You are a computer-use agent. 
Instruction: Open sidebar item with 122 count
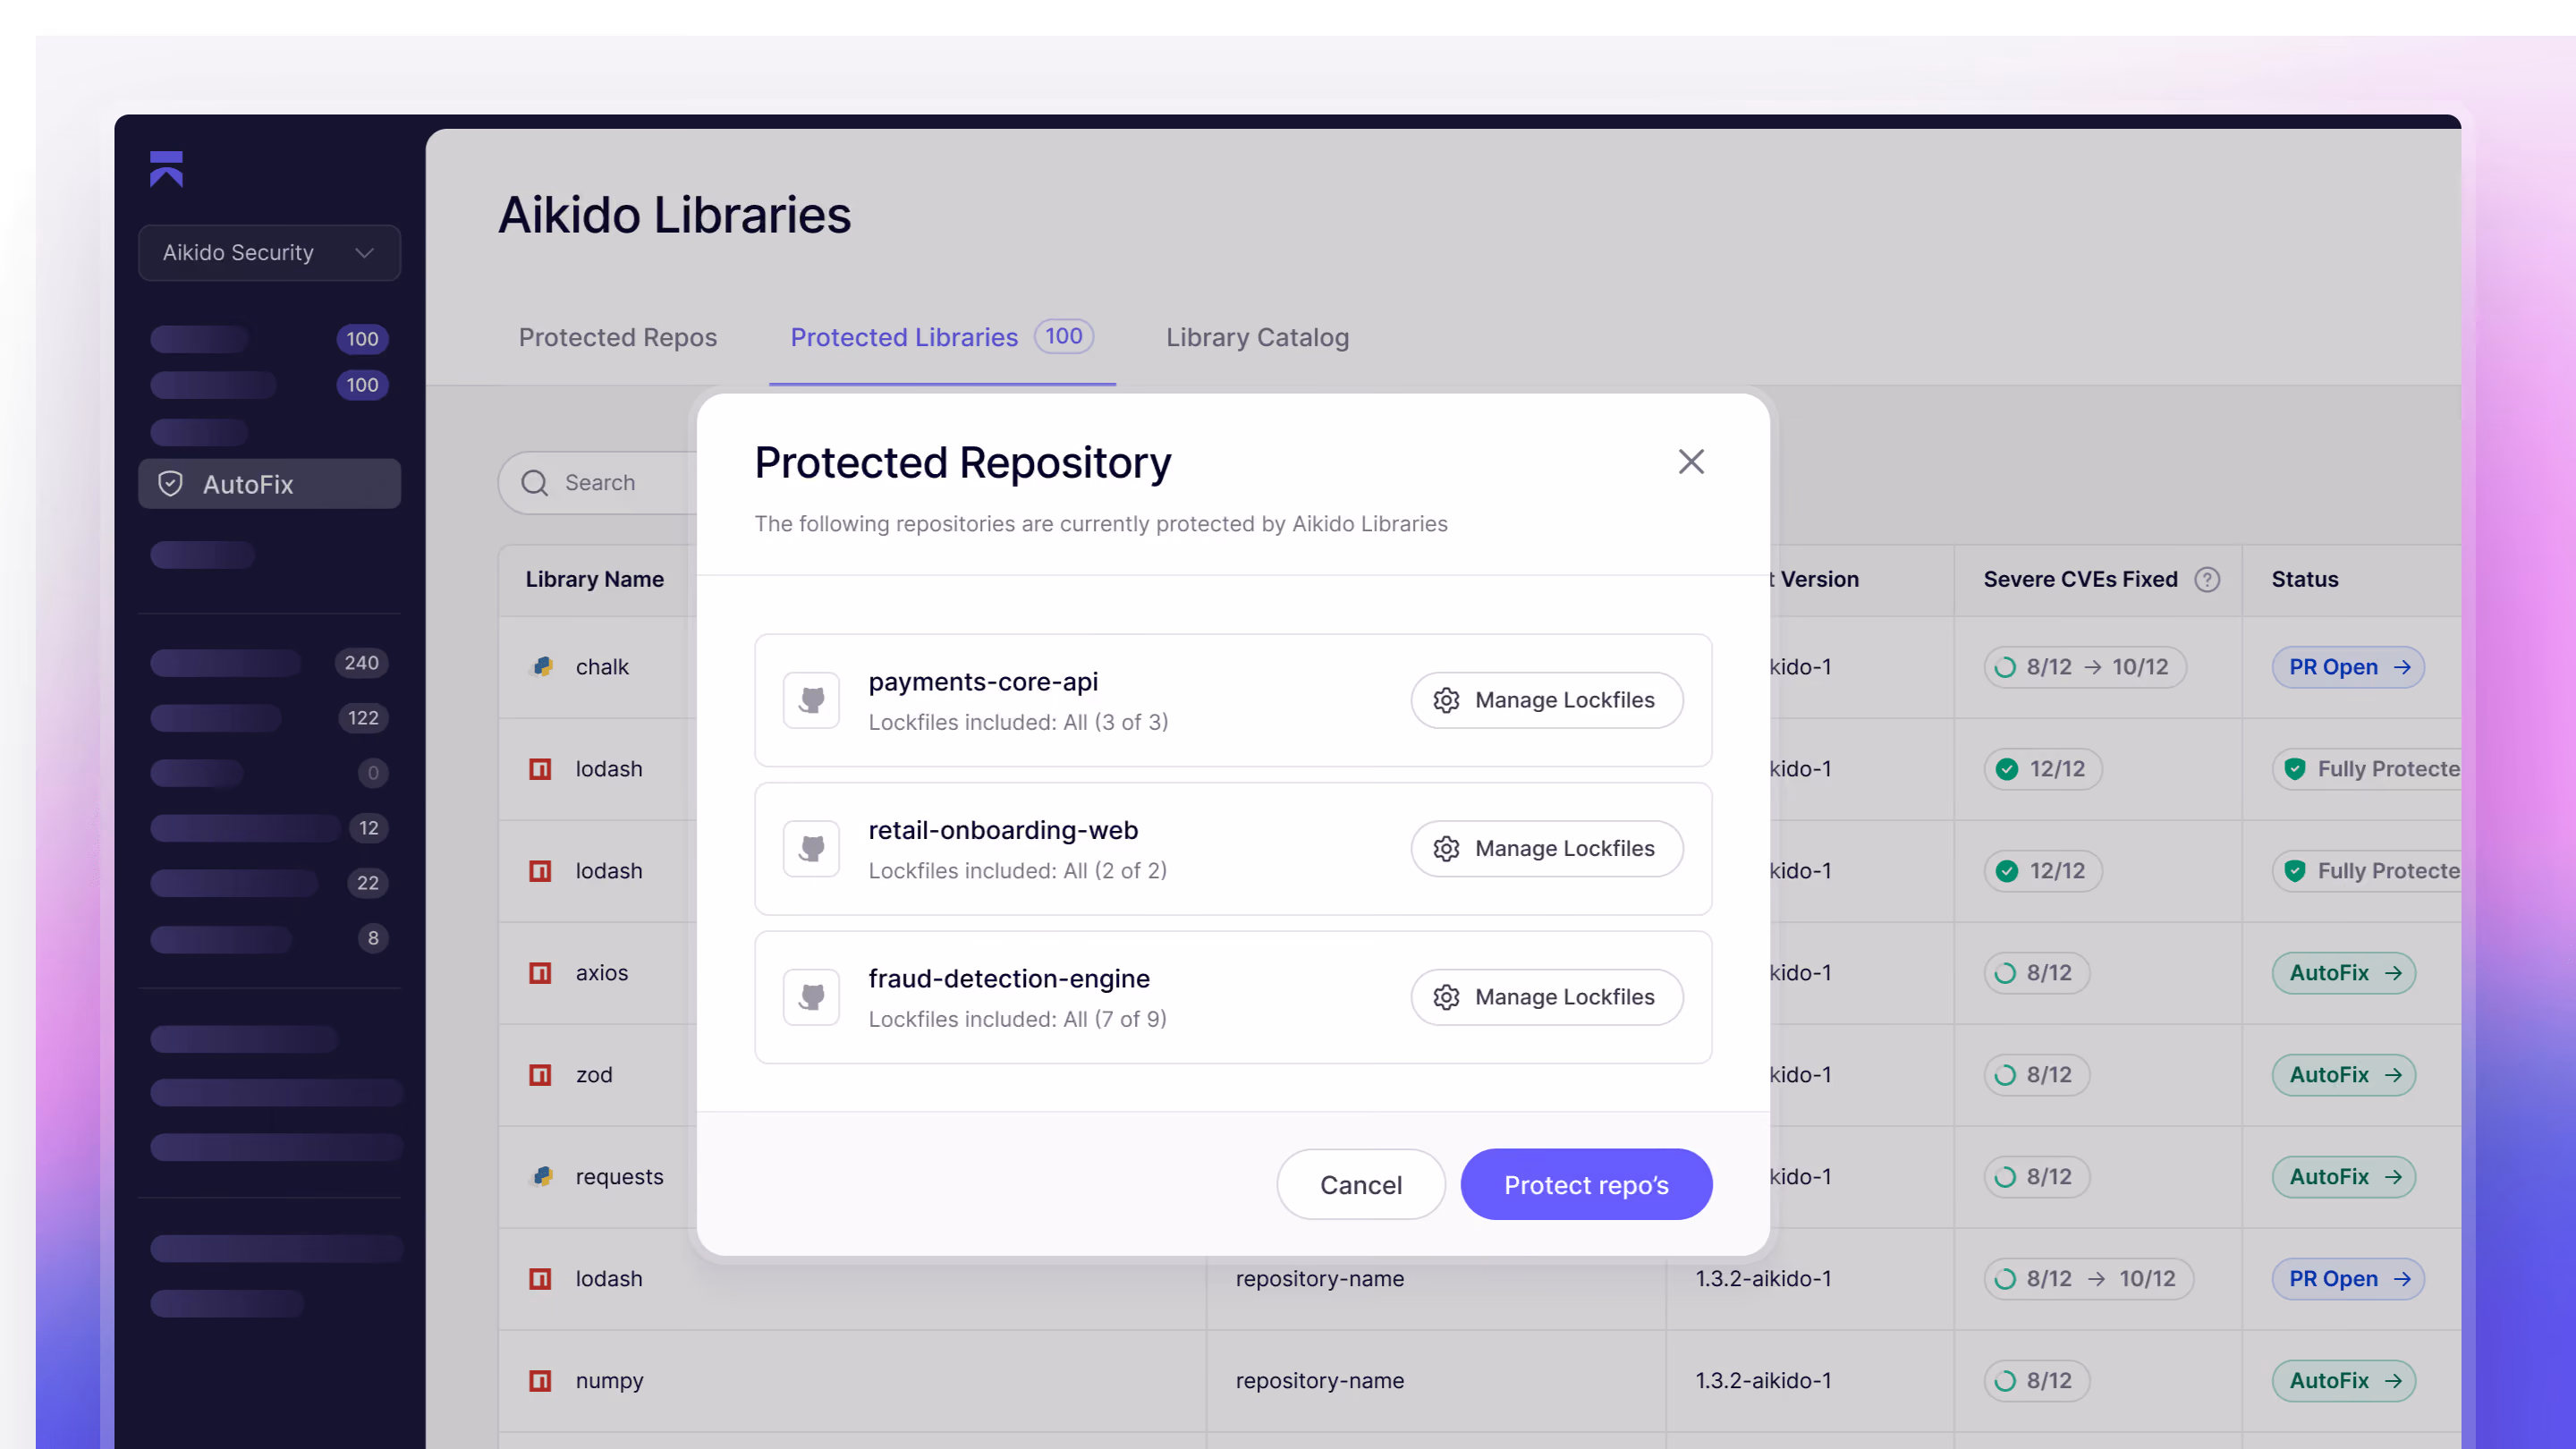coord(269,718)
